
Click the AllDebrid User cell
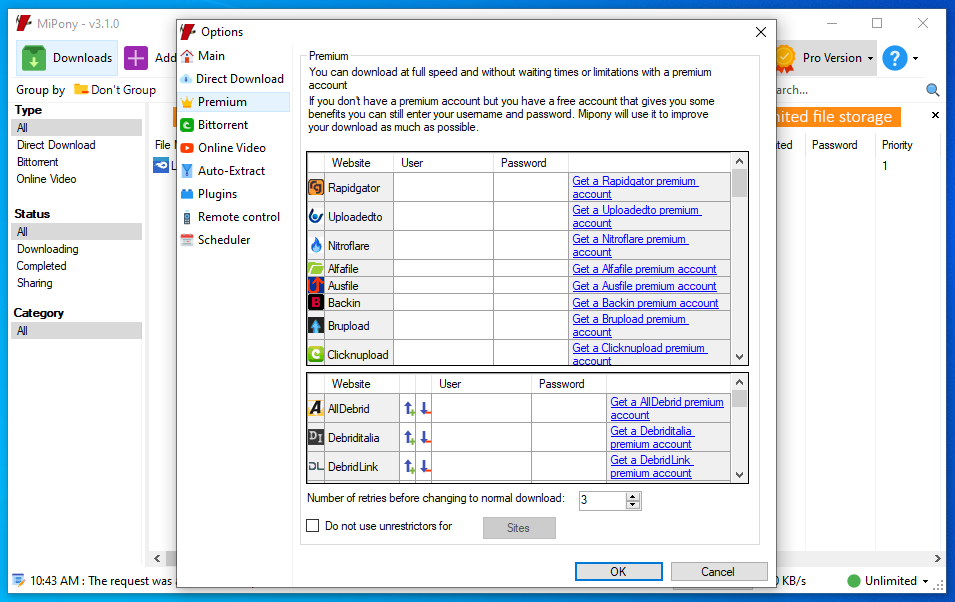[481, 408]
